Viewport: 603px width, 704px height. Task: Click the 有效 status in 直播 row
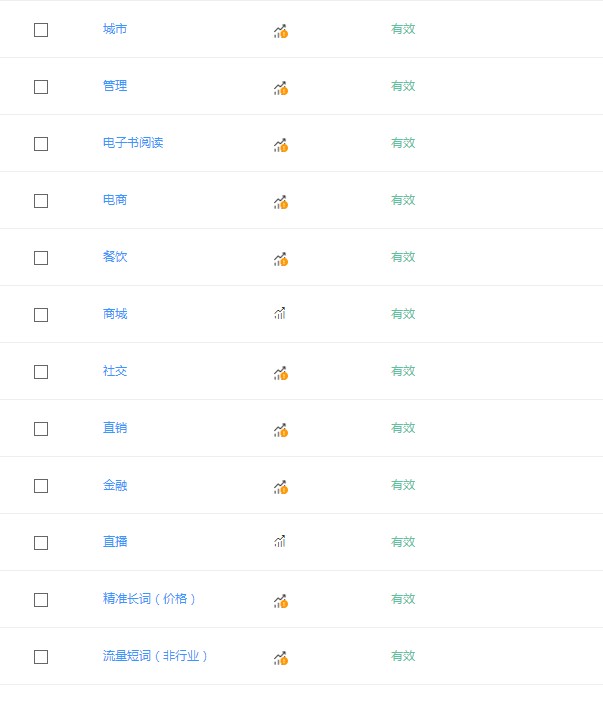pyautogui.click(x=403, y=542)
